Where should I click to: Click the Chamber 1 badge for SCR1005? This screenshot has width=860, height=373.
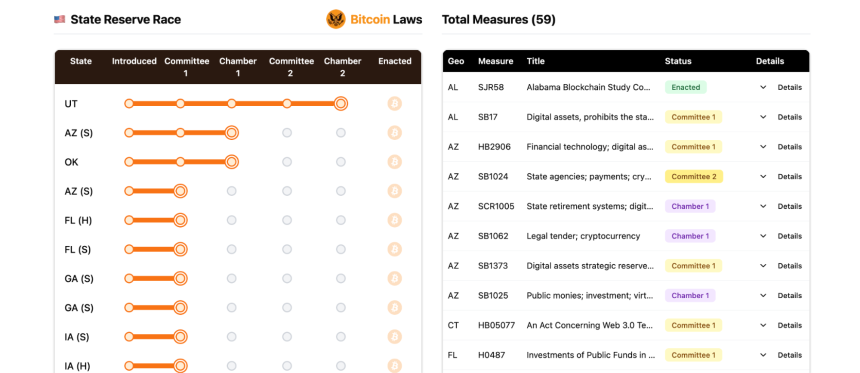click(690, 206)
